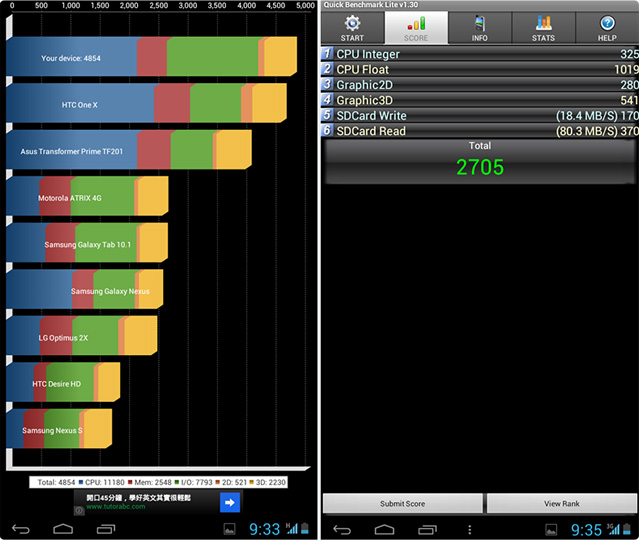Select the SDCard Read result row
640x540 pixels.
(480, 131)
